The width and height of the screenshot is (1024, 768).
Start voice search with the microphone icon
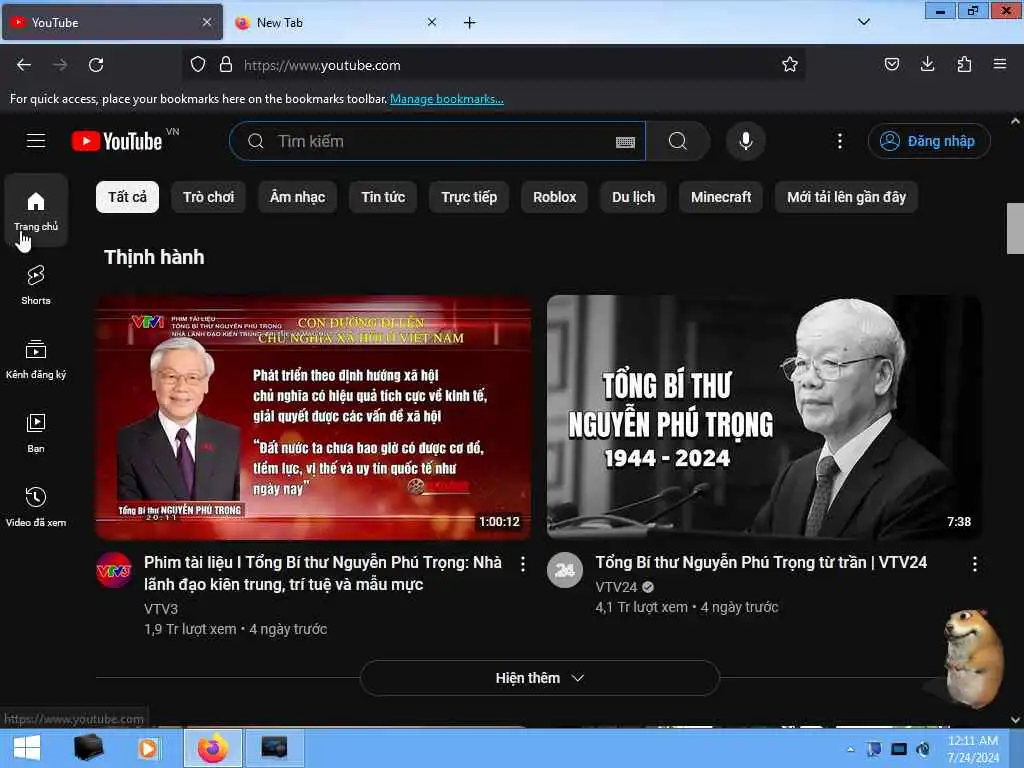tap(745, 141)
